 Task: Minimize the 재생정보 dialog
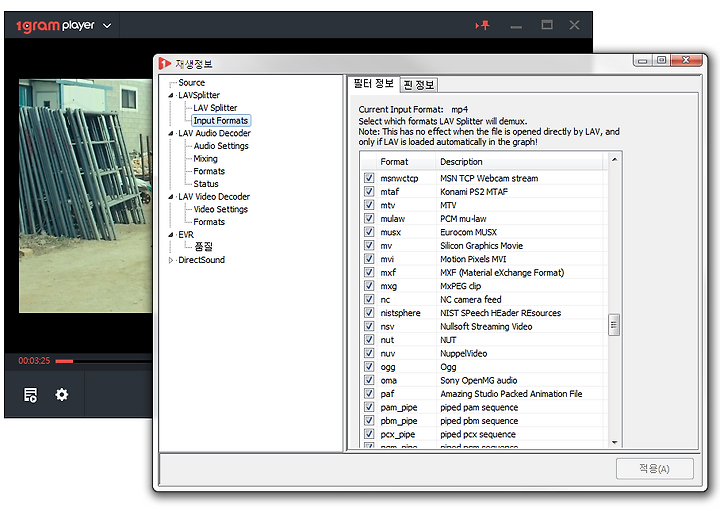point(642,61)
